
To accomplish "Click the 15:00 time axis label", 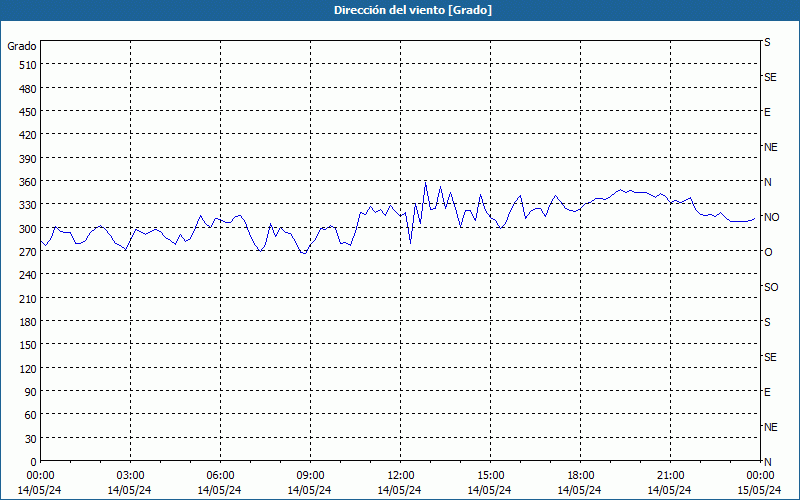I will click(490, 476).
